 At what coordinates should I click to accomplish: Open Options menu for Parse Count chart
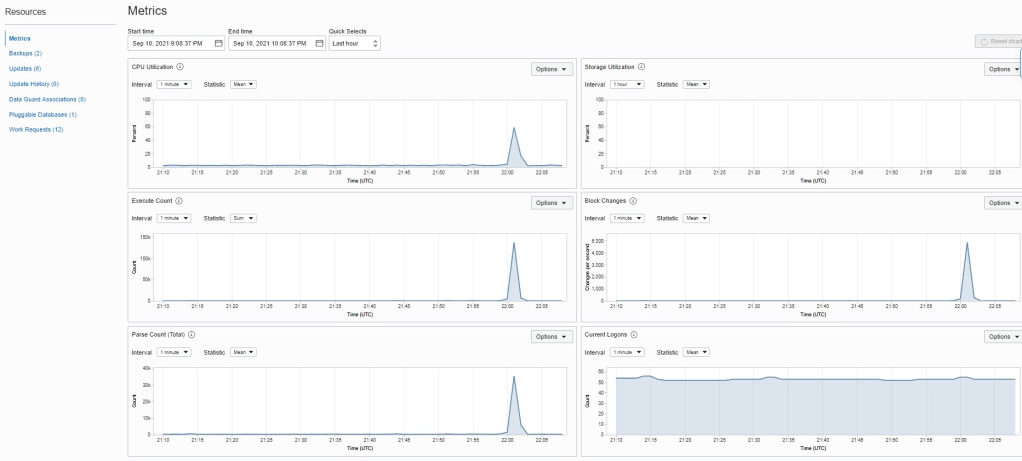pyautogui.click(x=551, y=336)
